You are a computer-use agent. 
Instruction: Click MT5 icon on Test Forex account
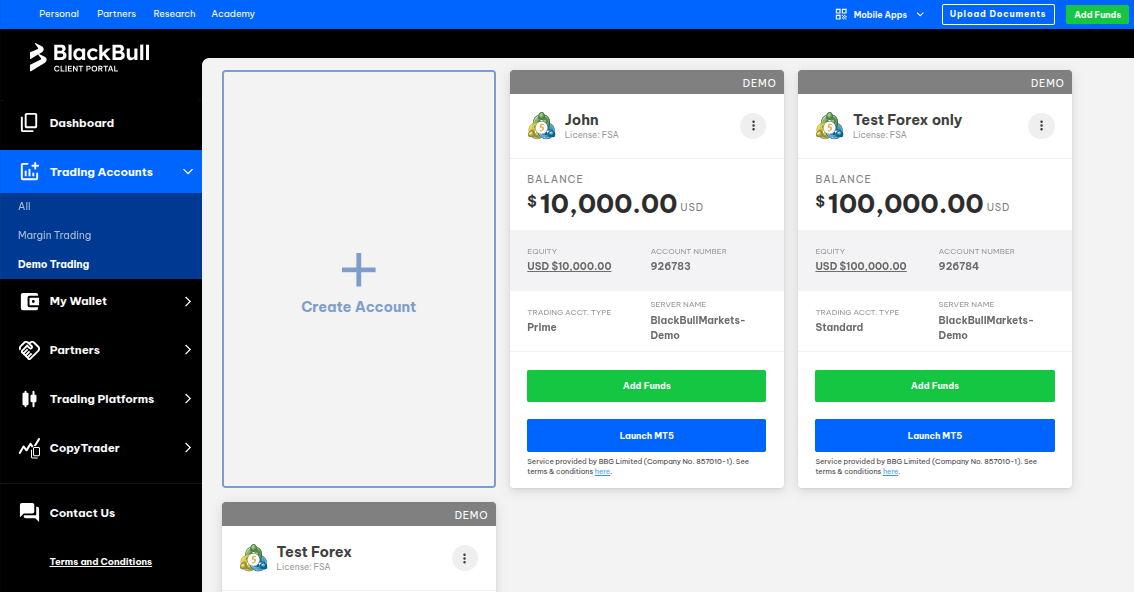pyautogui.click(x=253, y=558)
